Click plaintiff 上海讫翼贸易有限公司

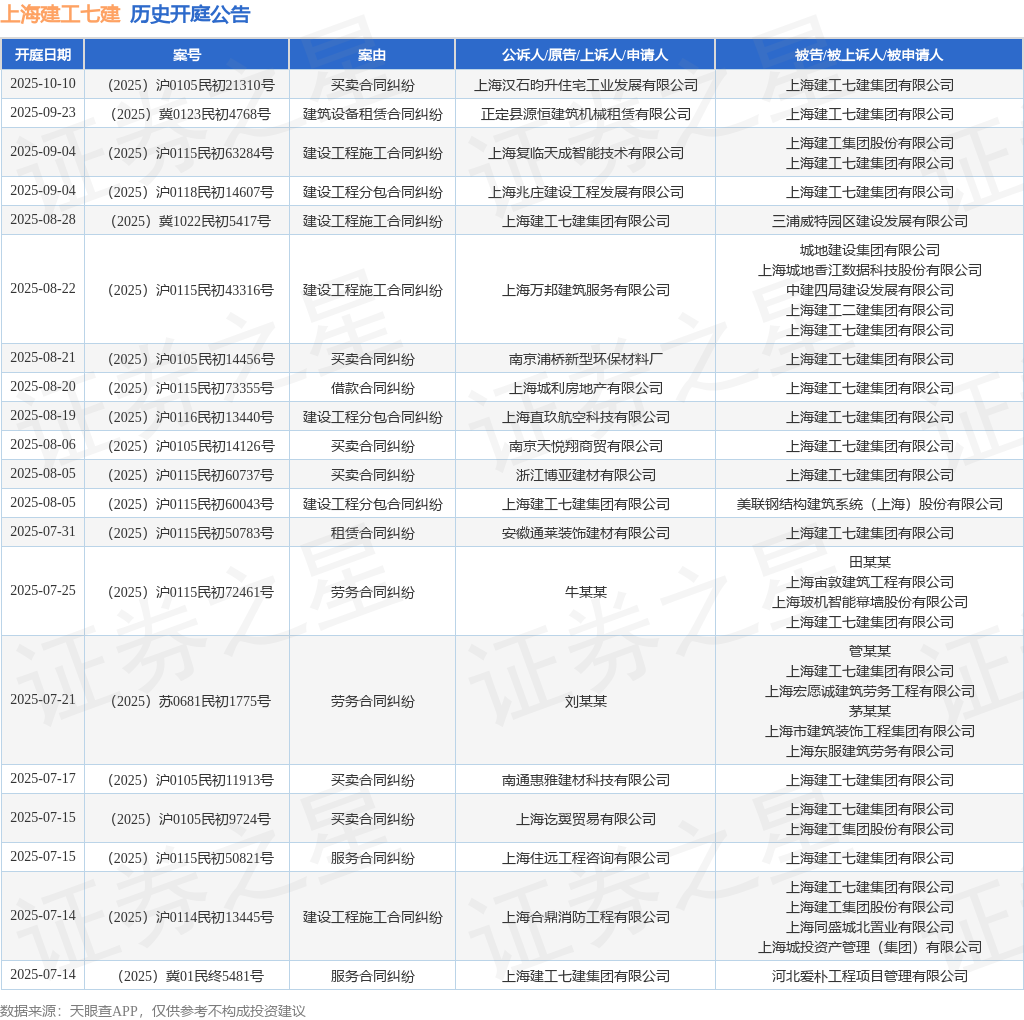586,819
